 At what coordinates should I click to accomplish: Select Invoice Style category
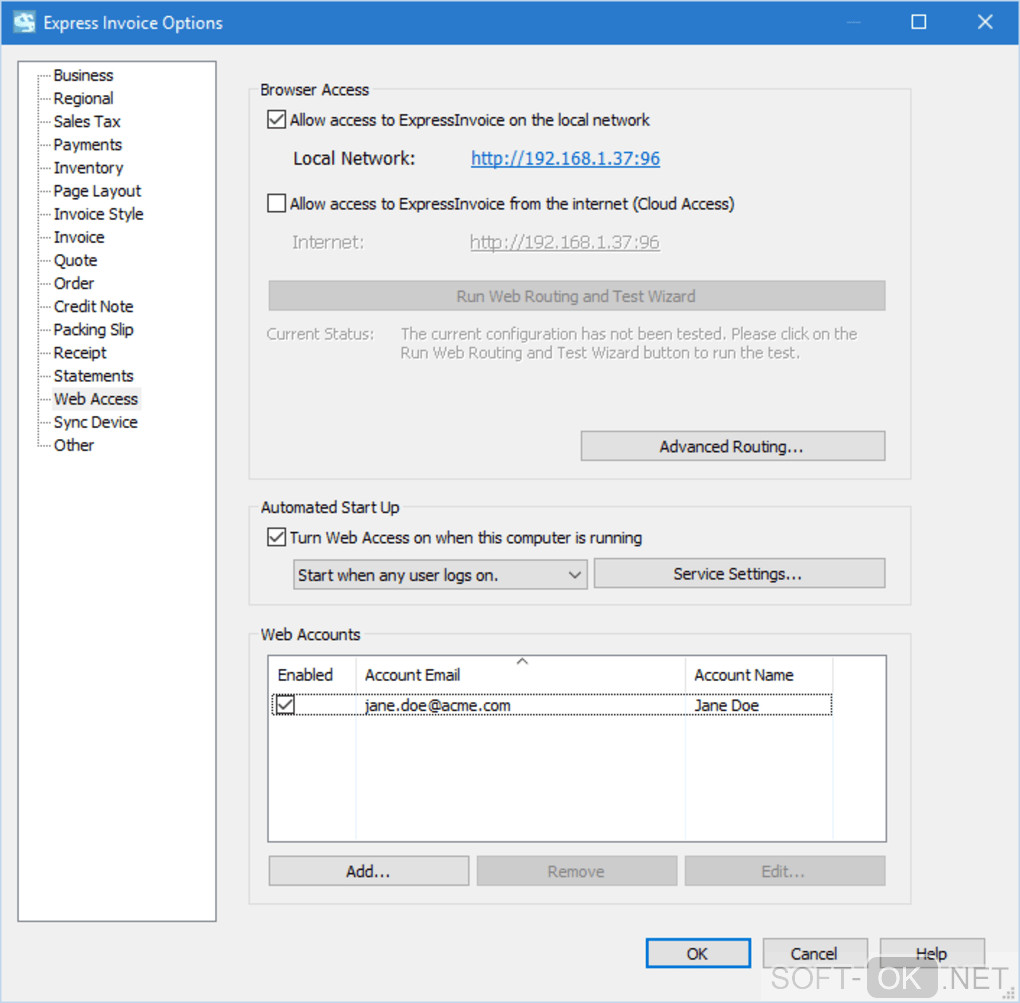(98, 214)
